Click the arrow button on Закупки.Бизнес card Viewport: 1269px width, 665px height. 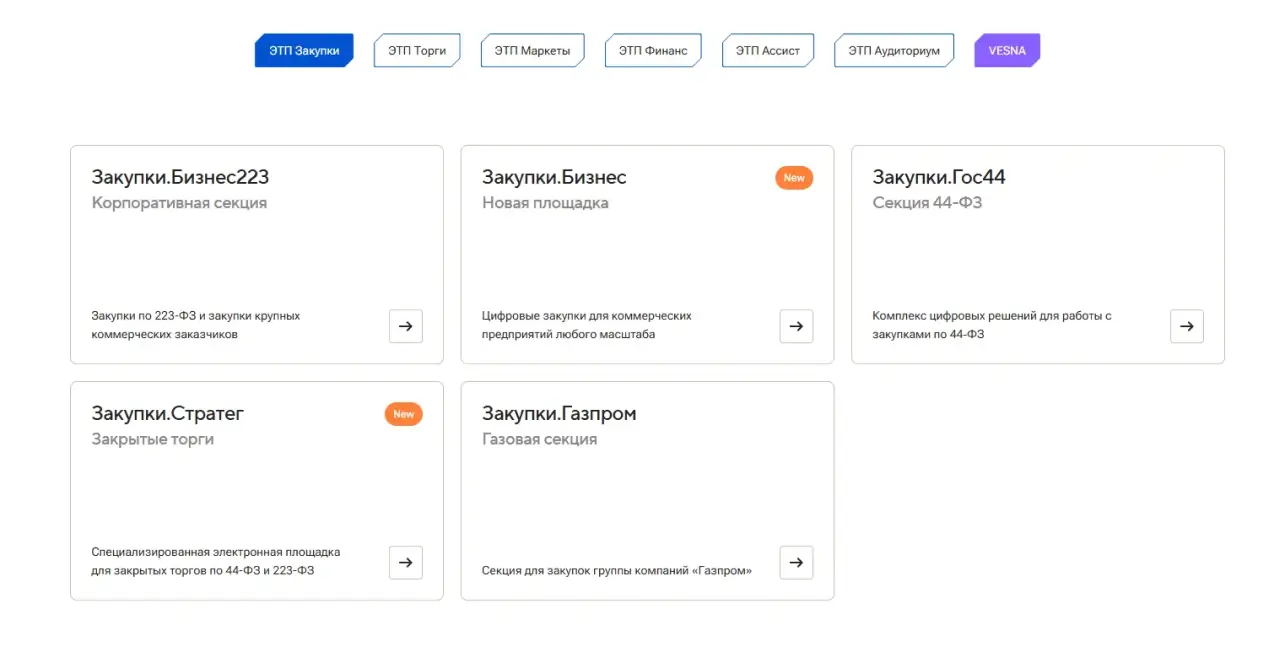796,326
